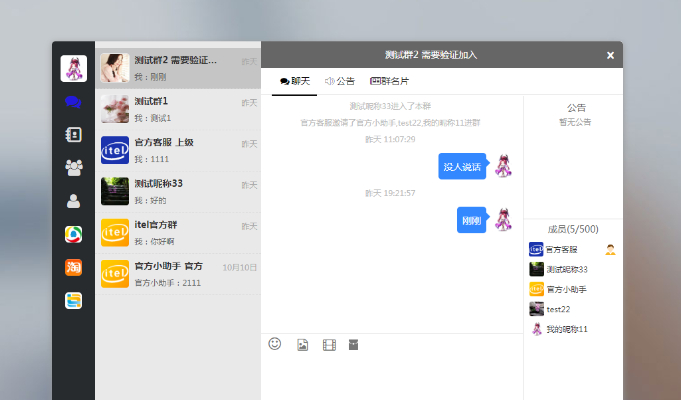Viewport: 681px width, 400px height.
Task: Click the 昨天 11:07:29 timestamp
Action: click(390, 139)
